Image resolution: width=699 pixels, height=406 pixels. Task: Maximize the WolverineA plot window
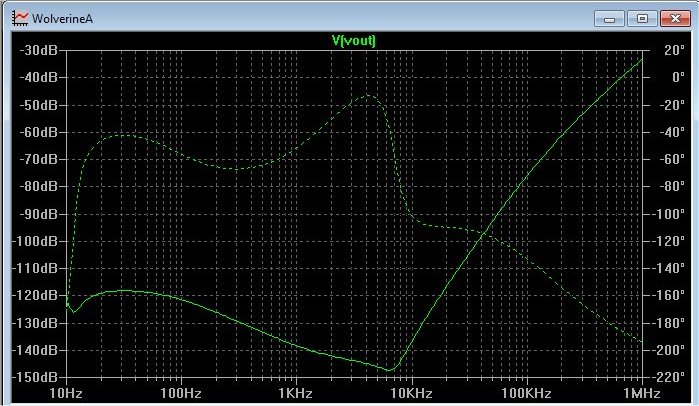[642, 19]
